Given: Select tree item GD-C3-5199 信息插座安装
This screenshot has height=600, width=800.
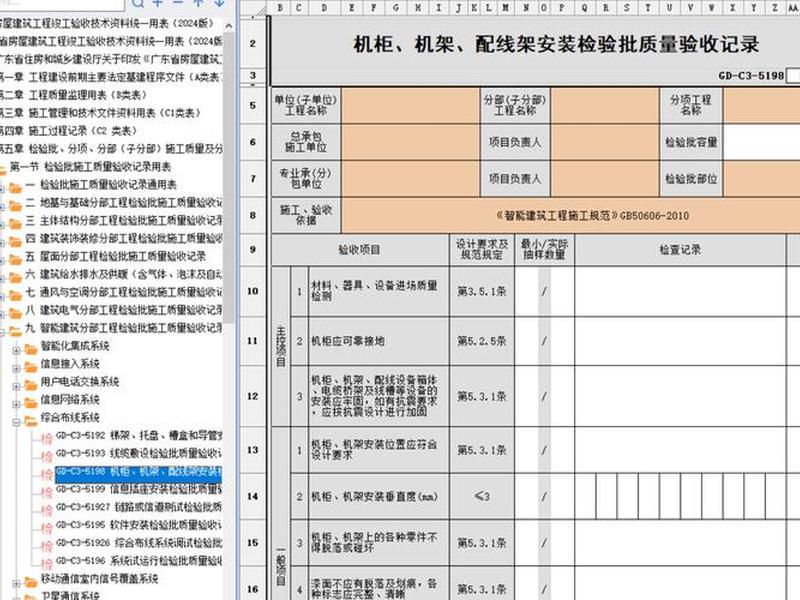Looking at the screenshot, I should pyautogui.click(x=139, y=489).
